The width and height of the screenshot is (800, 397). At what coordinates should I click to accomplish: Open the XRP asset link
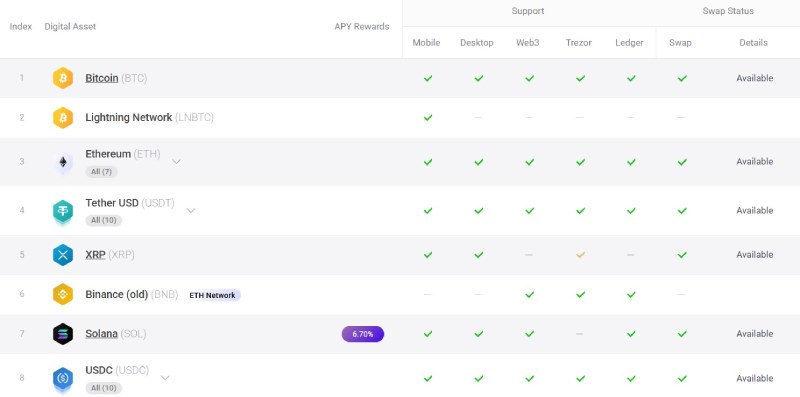pos(95,255)
